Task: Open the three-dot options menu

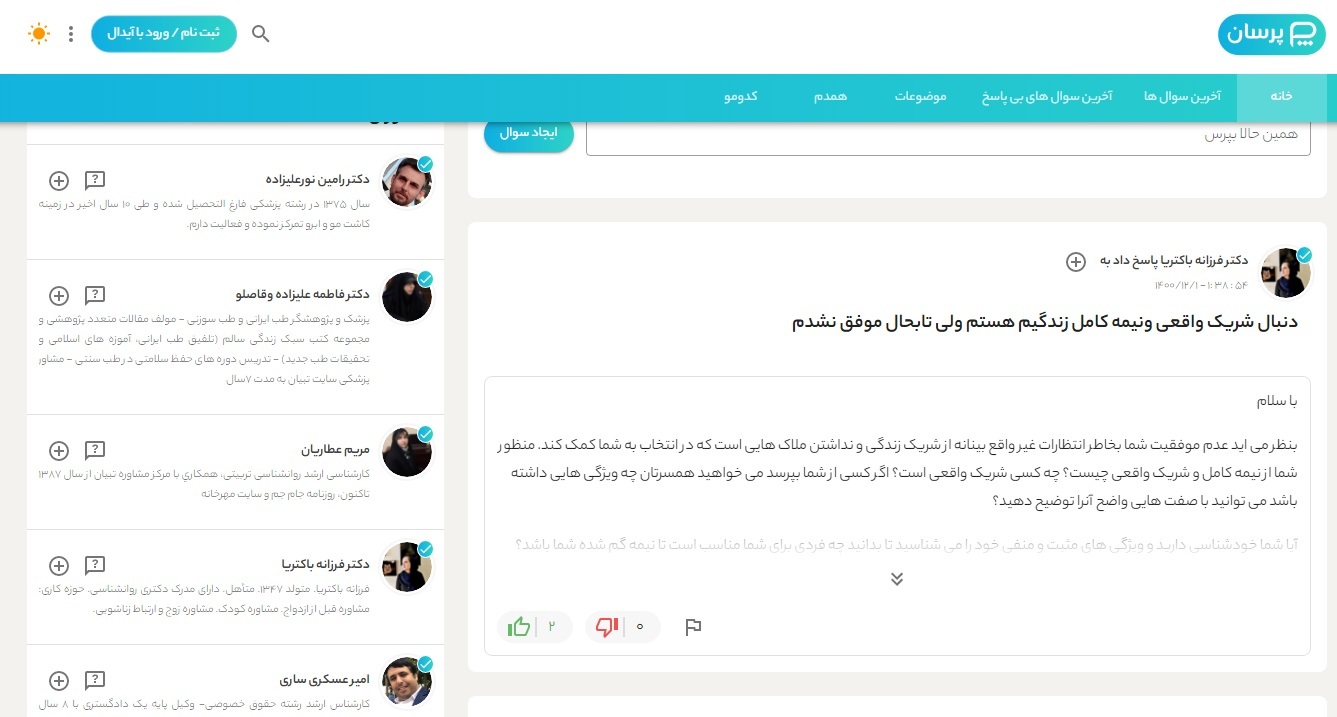Action: 70,33
